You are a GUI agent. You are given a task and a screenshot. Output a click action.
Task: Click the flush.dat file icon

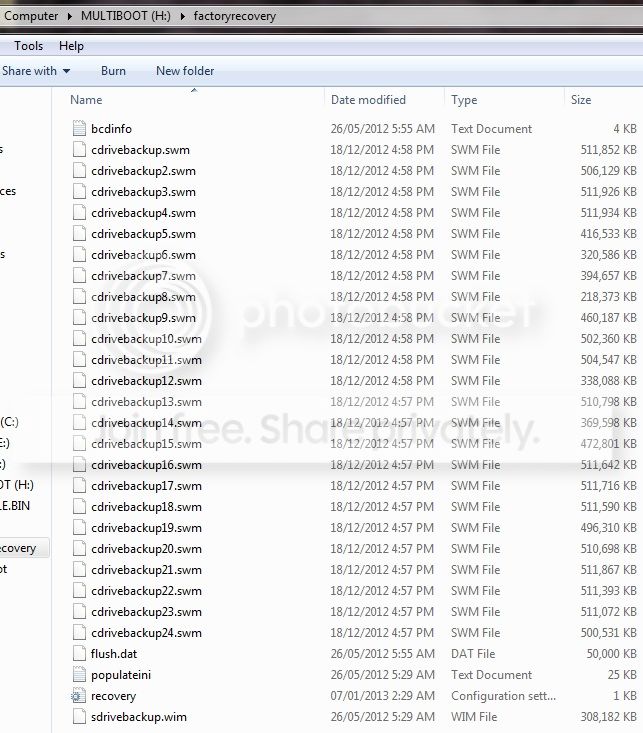tap(79, 654)
